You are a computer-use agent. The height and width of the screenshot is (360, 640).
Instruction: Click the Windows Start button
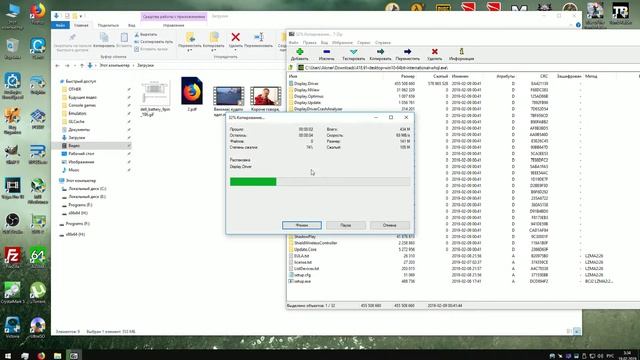coord(8,356)
